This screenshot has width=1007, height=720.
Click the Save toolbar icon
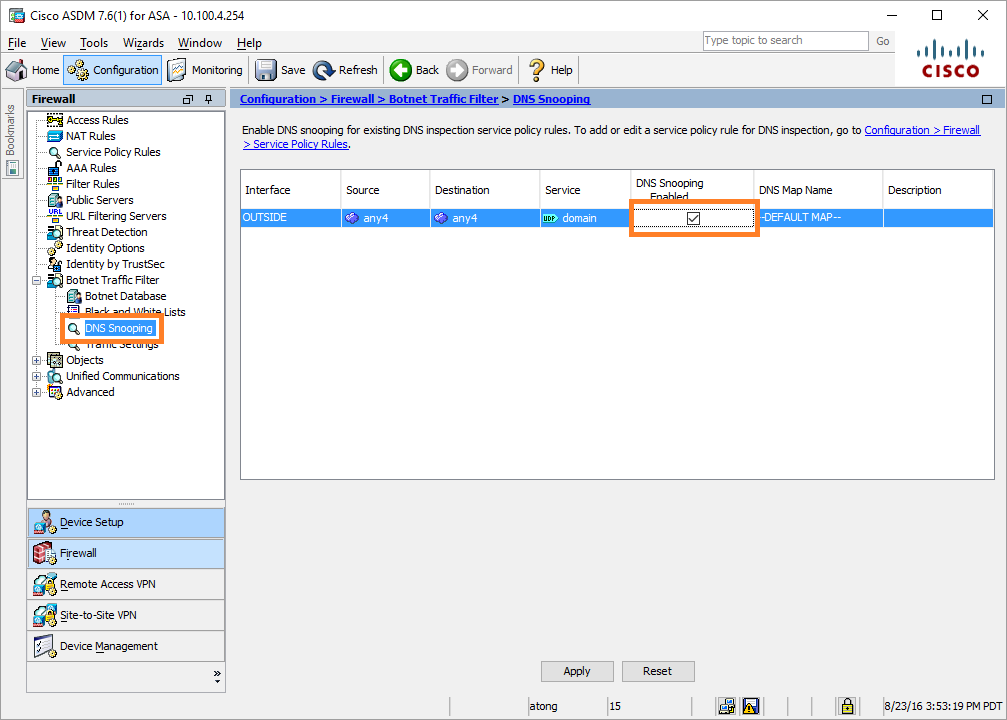[266, 70]
